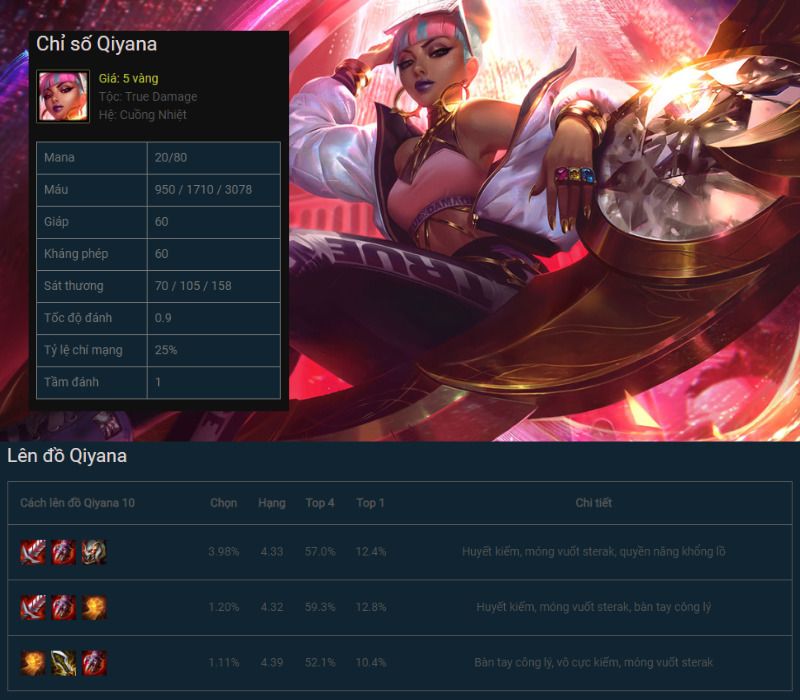The image size is (800, 700).
Task: Click Sterak's Gage icon in third build row
Action: coord(94,663)
